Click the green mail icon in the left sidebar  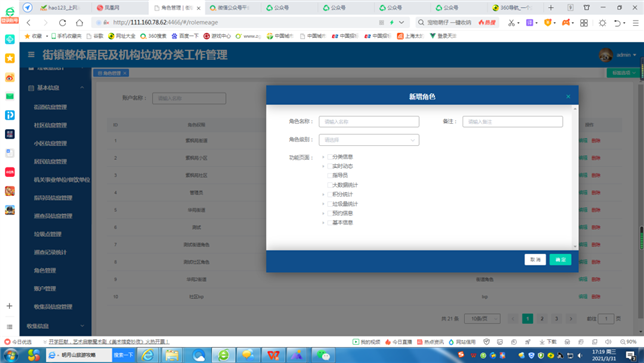[x=10, y=96]
